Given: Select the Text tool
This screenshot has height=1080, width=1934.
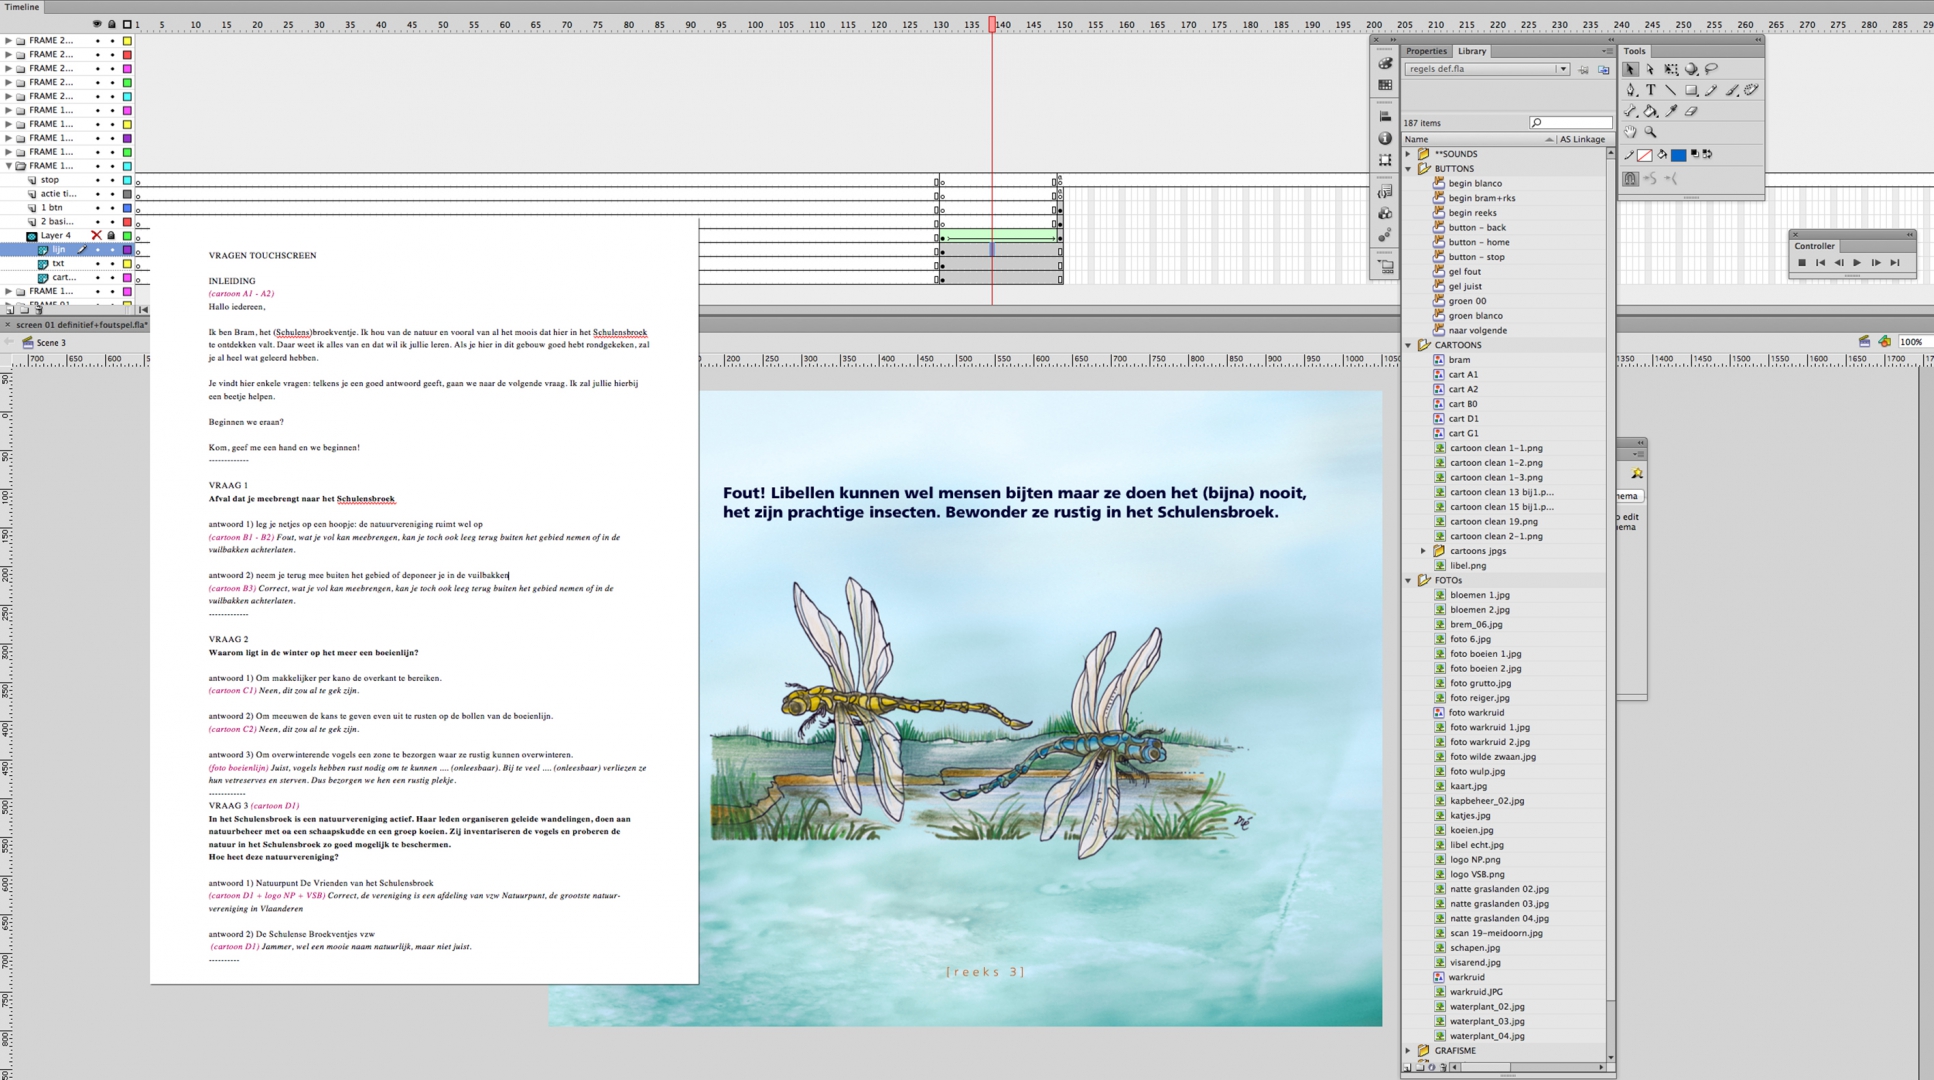Looking at the screenshot, I should [1650, 90].
